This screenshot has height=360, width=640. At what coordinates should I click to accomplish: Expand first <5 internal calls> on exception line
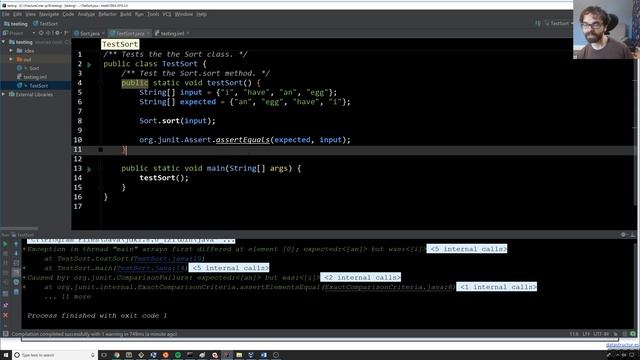point(467,249)
